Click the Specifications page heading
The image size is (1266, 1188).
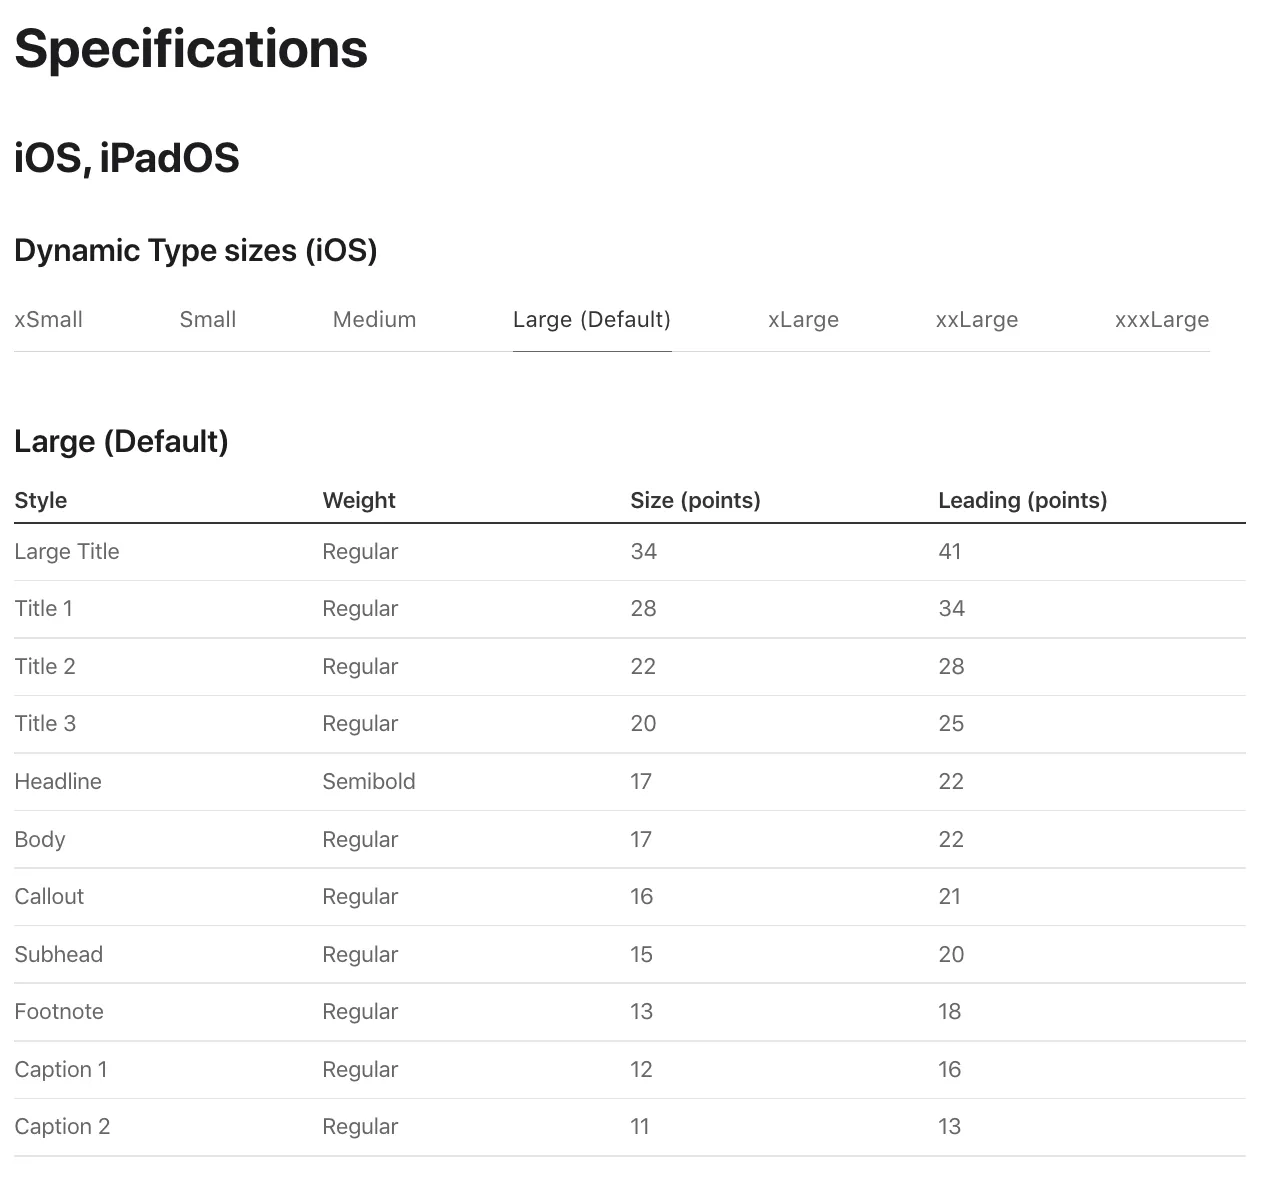point(191,49)
